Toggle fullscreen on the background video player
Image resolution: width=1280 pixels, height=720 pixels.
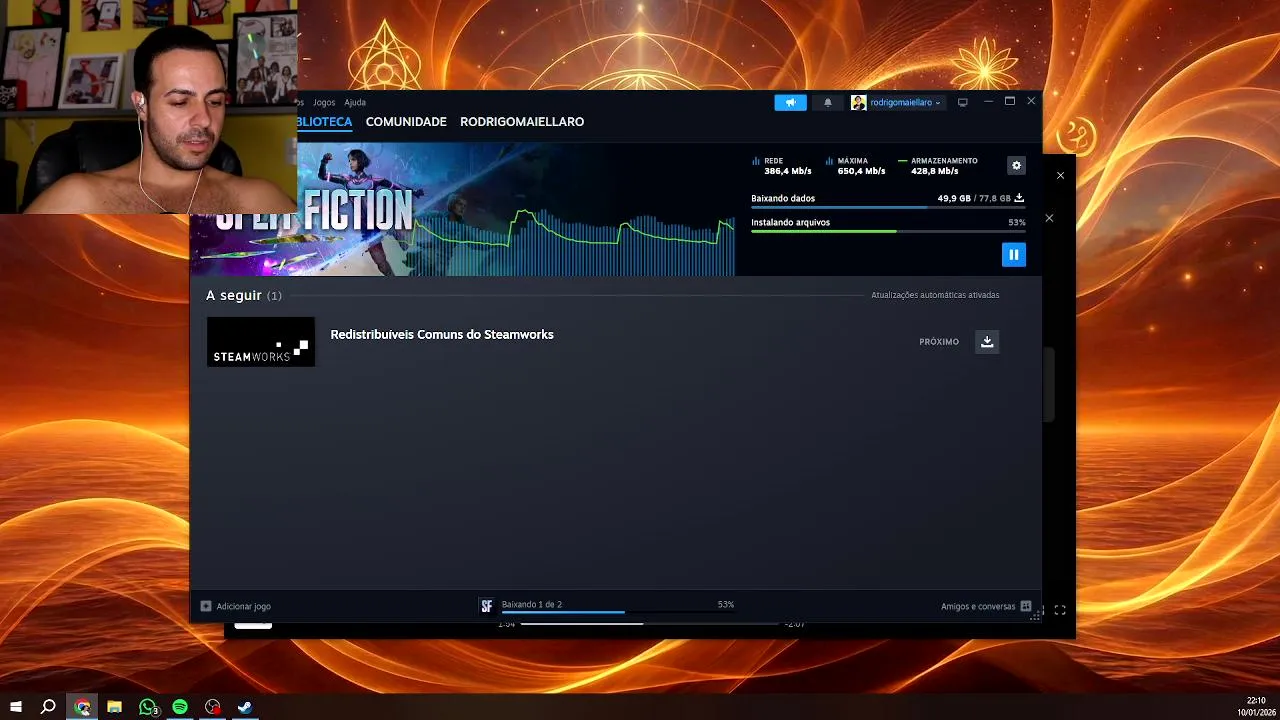click(1060, 610)
